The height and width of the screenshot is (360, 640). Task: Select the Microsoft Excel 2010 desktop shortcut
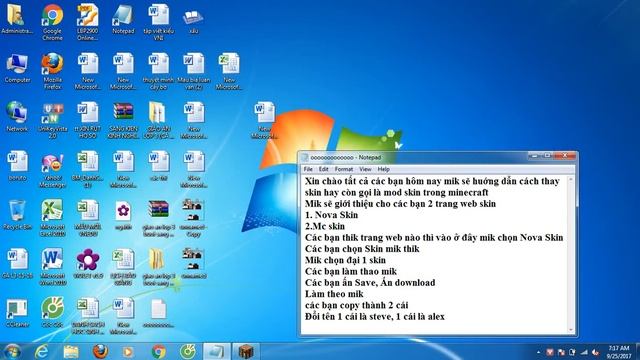point(52,218)
